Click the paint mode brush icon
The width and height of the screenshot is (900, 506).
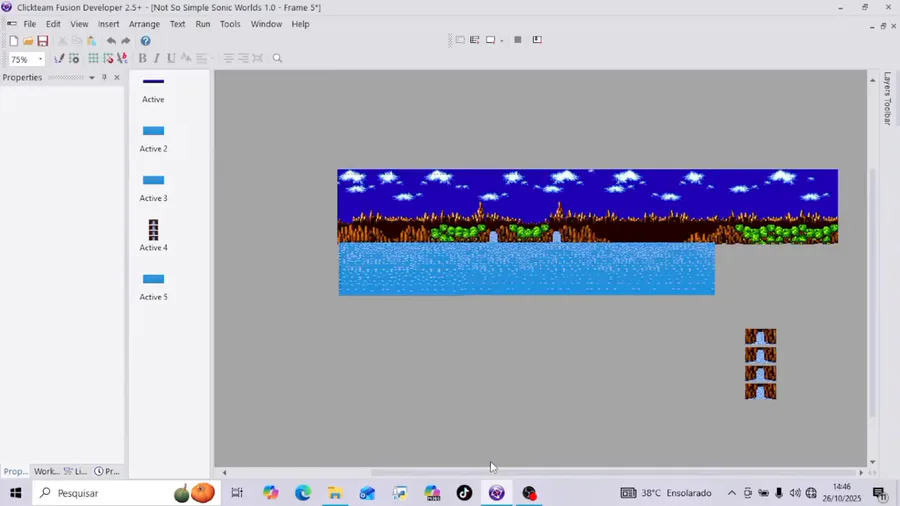point(59,58)
